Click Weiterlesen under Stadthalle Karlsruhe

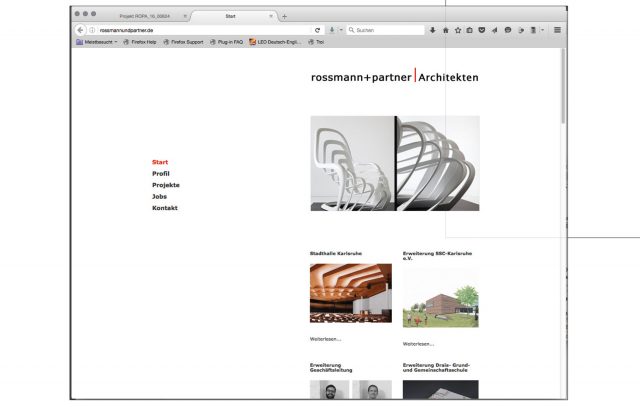[x=325, y=340]
